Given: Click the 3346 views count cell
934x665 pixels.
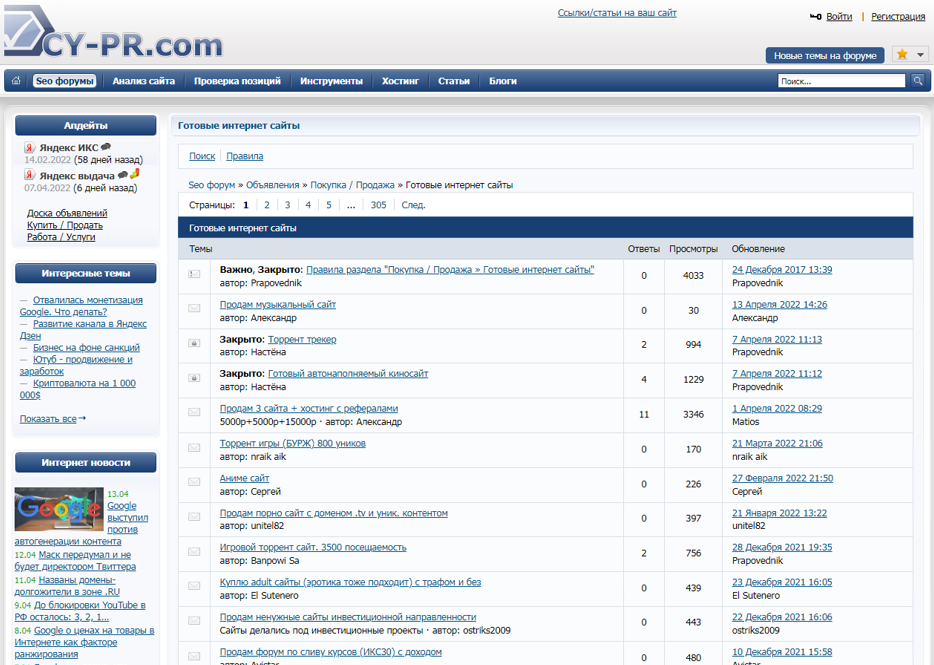Looking at the screenshot, I should point(693,415).
